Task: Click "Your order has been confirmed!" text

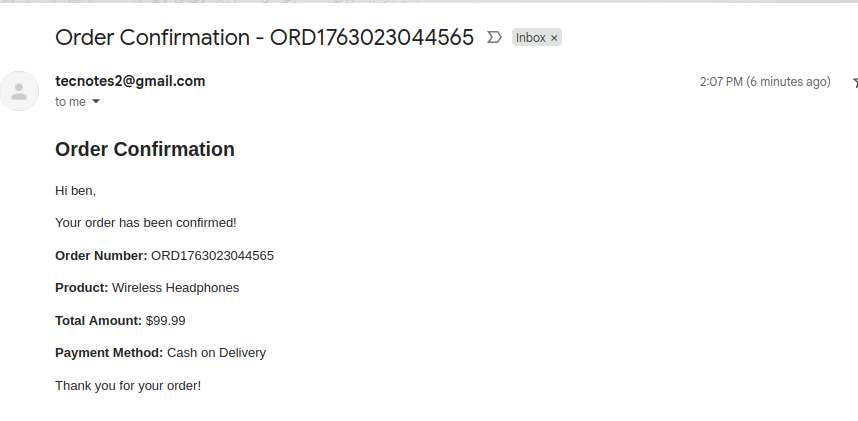Action: point(145,222)
